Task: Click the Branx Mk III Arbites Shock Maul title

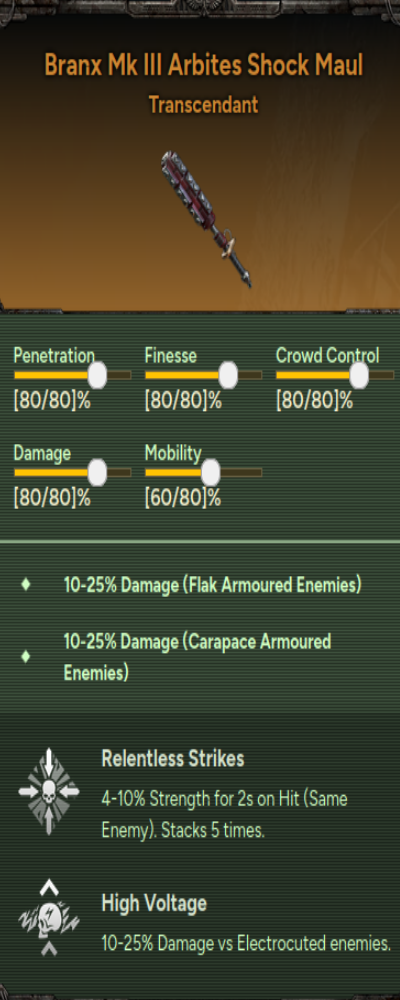Action: tap(204, 65)
